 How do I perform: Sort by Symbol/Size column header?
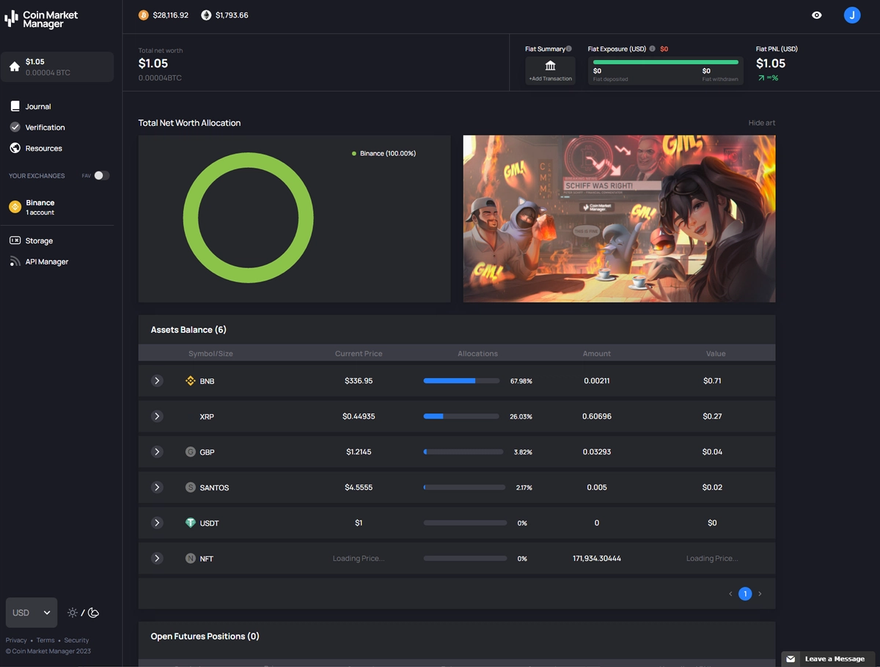click(x=210, y=354)
